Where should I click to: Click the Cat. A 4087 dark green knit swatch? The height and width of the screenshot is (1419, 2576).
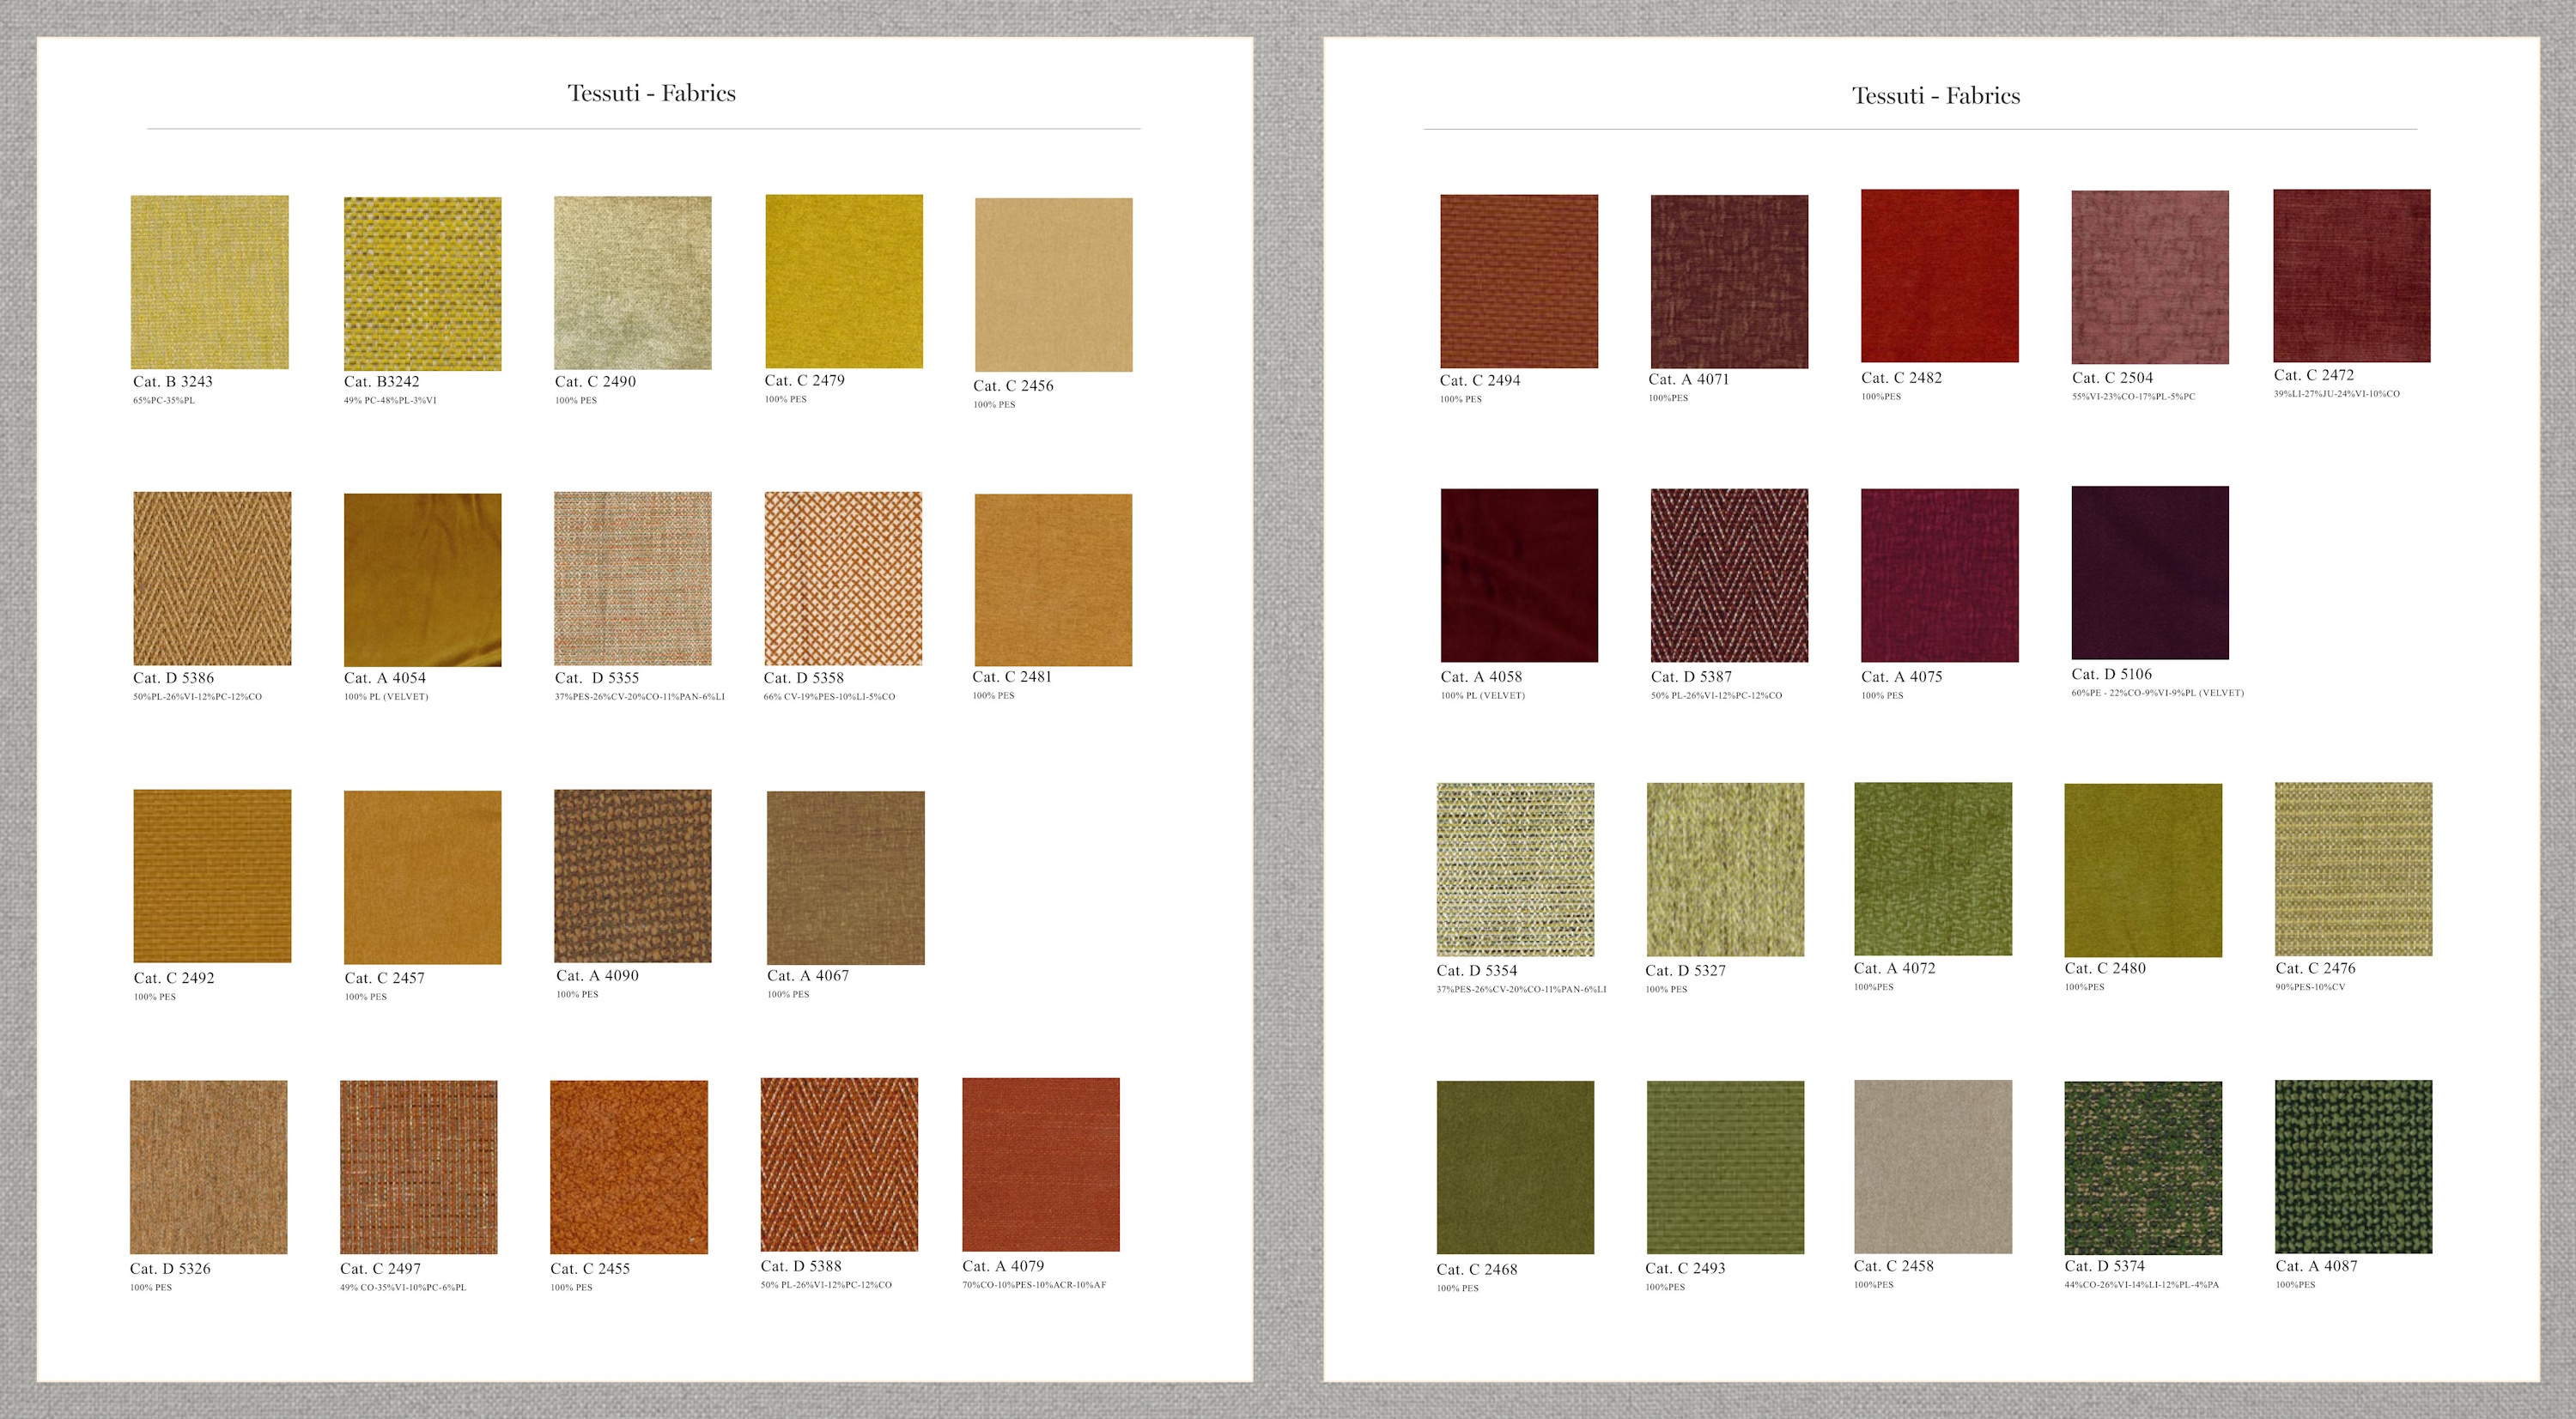(2354, 1166)
